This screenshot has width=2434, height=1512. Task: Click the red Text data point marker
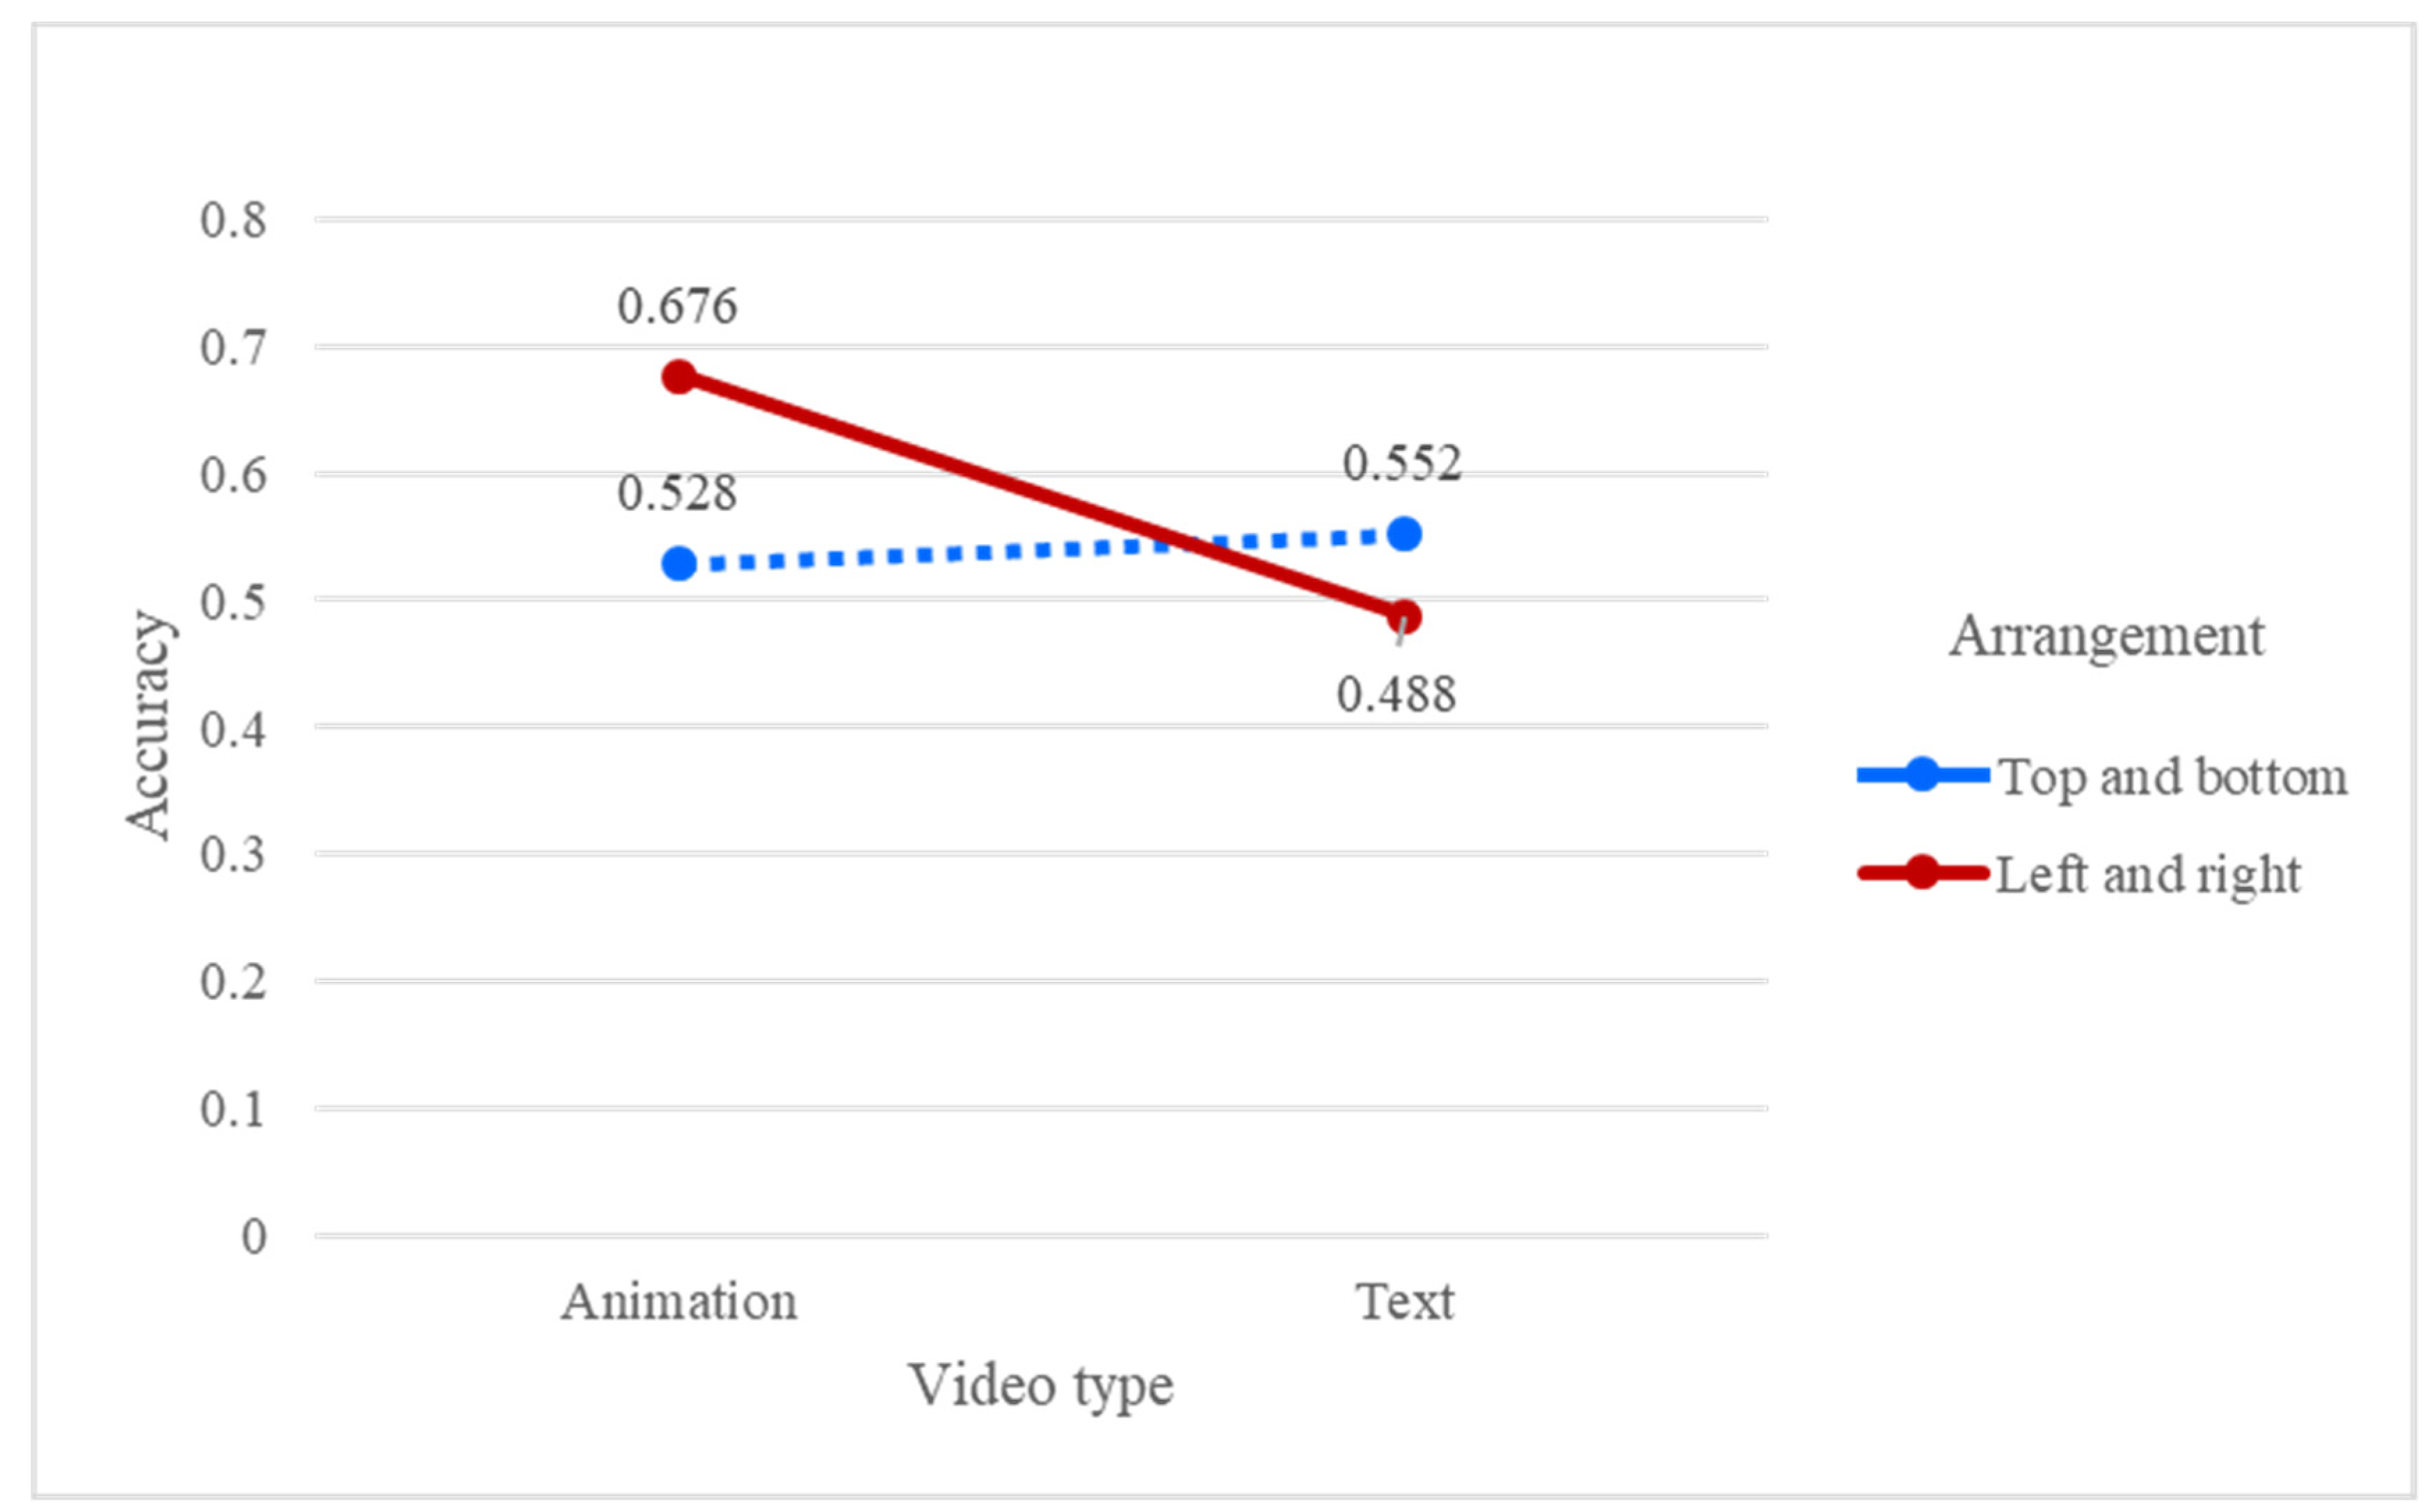1405,616
